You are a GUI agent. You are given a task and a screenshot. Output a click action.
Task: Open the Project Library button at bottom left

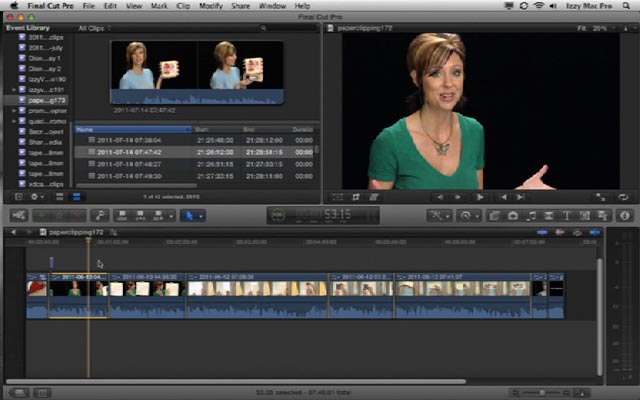coord(19,393)
